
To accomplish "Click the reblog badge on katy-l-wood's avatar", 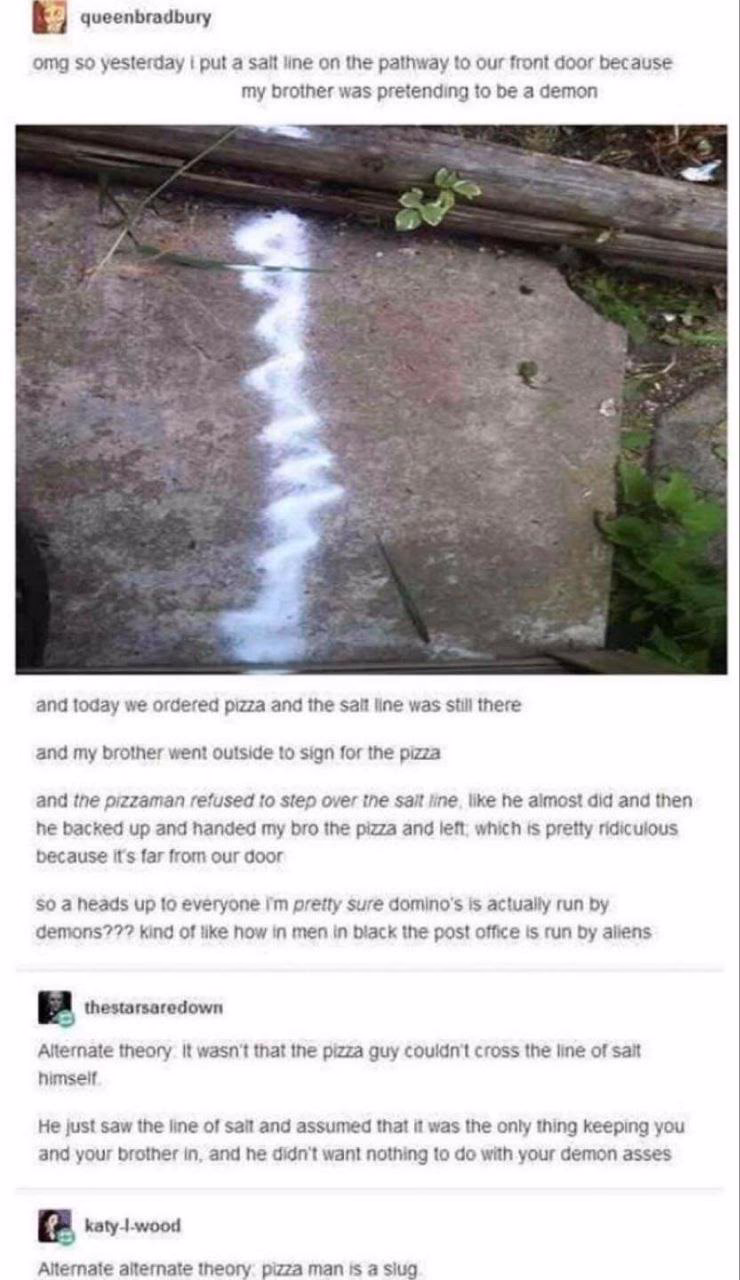I will click(66, 1237).
